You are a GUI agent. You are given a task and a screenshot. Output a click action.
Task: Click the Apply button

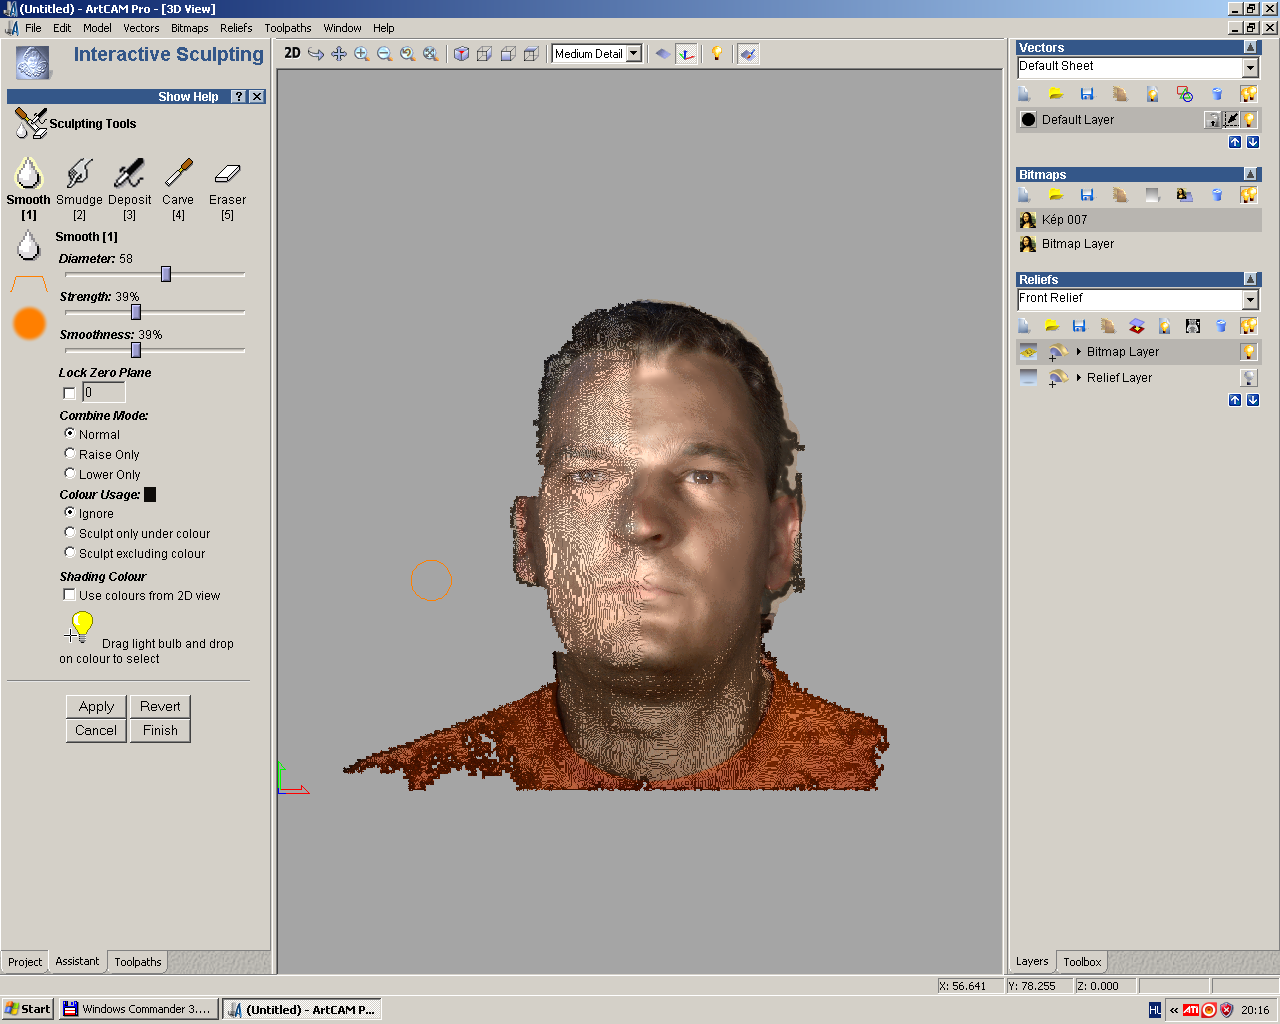96,706
